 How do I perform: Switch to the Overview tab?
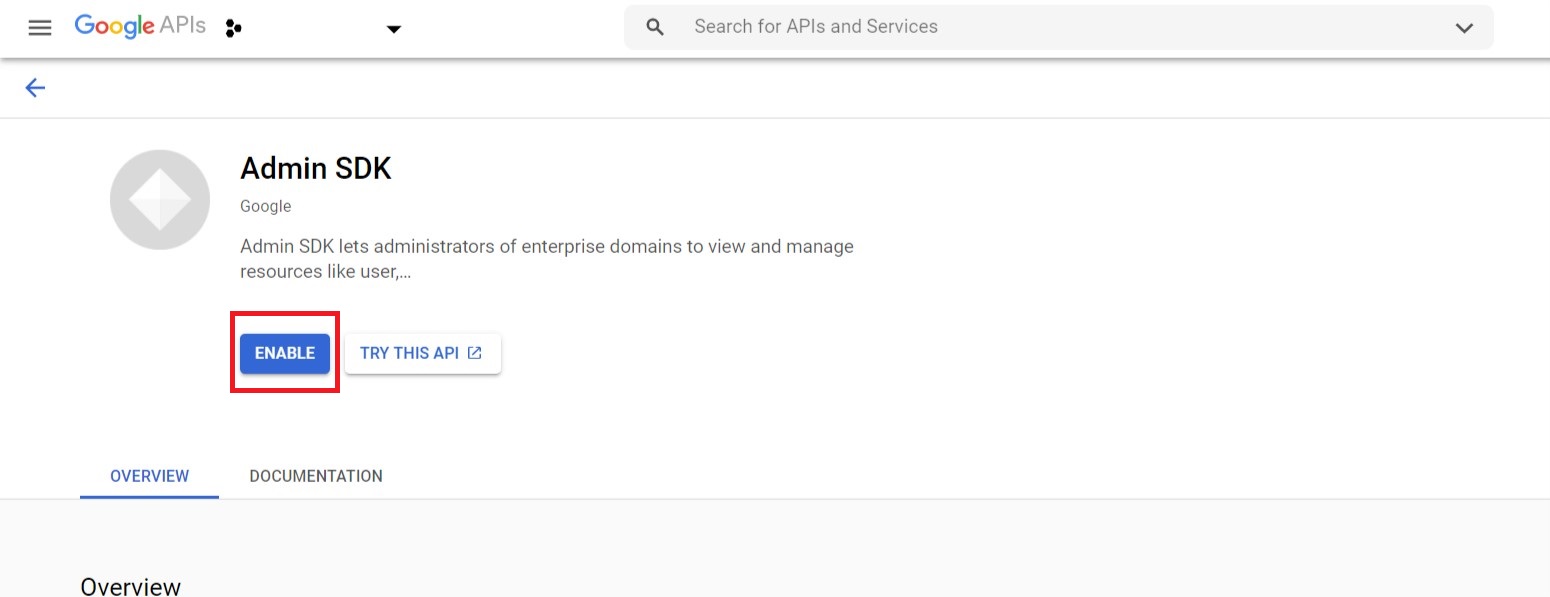click(149, 476)
